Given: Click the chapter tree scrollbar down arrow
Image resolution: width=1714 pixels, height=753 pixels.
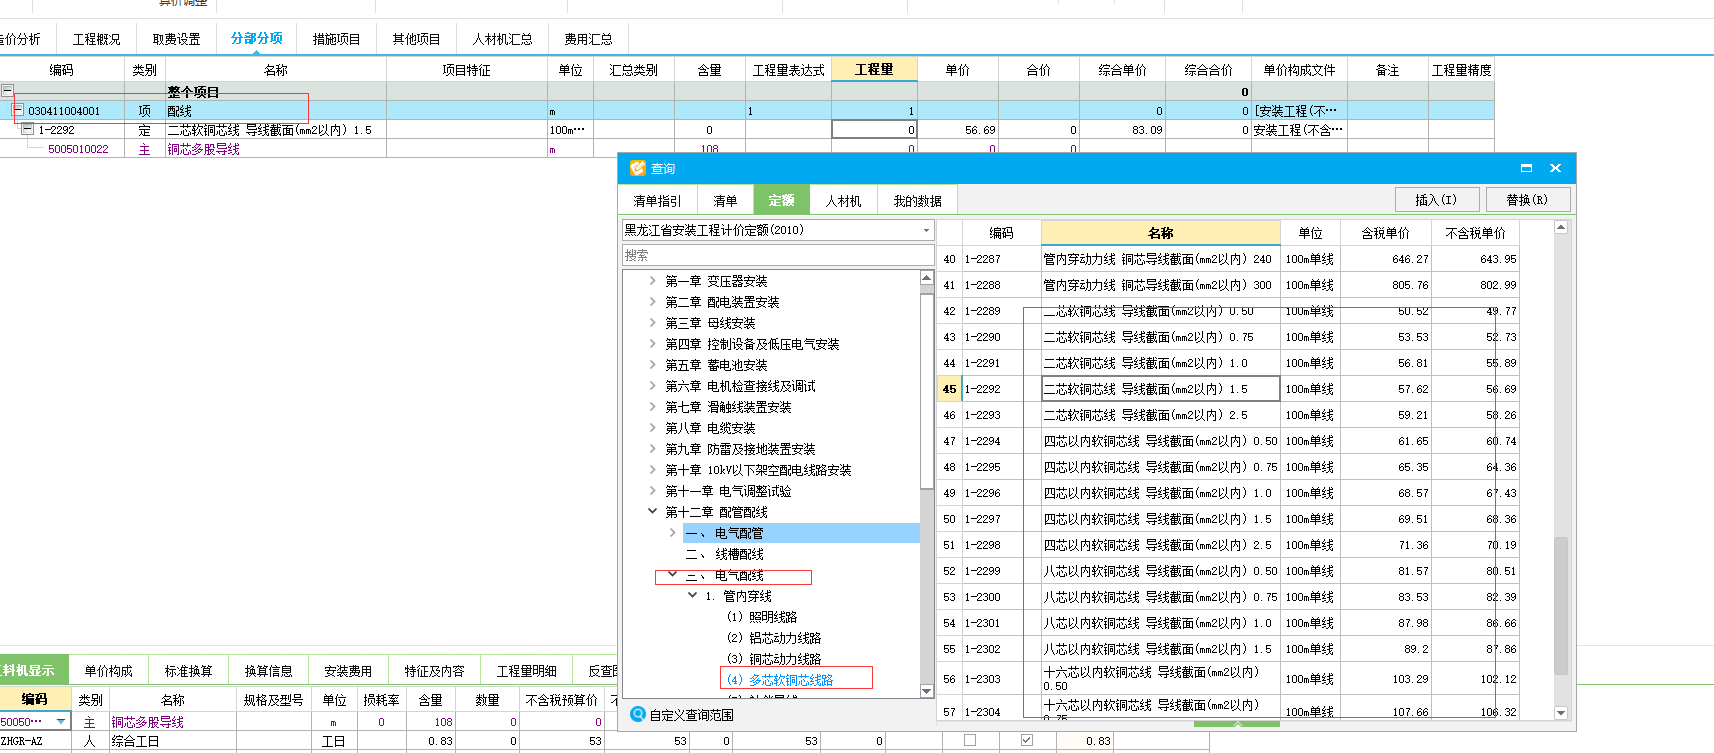Looking at the screenshot, I should 926,691.
